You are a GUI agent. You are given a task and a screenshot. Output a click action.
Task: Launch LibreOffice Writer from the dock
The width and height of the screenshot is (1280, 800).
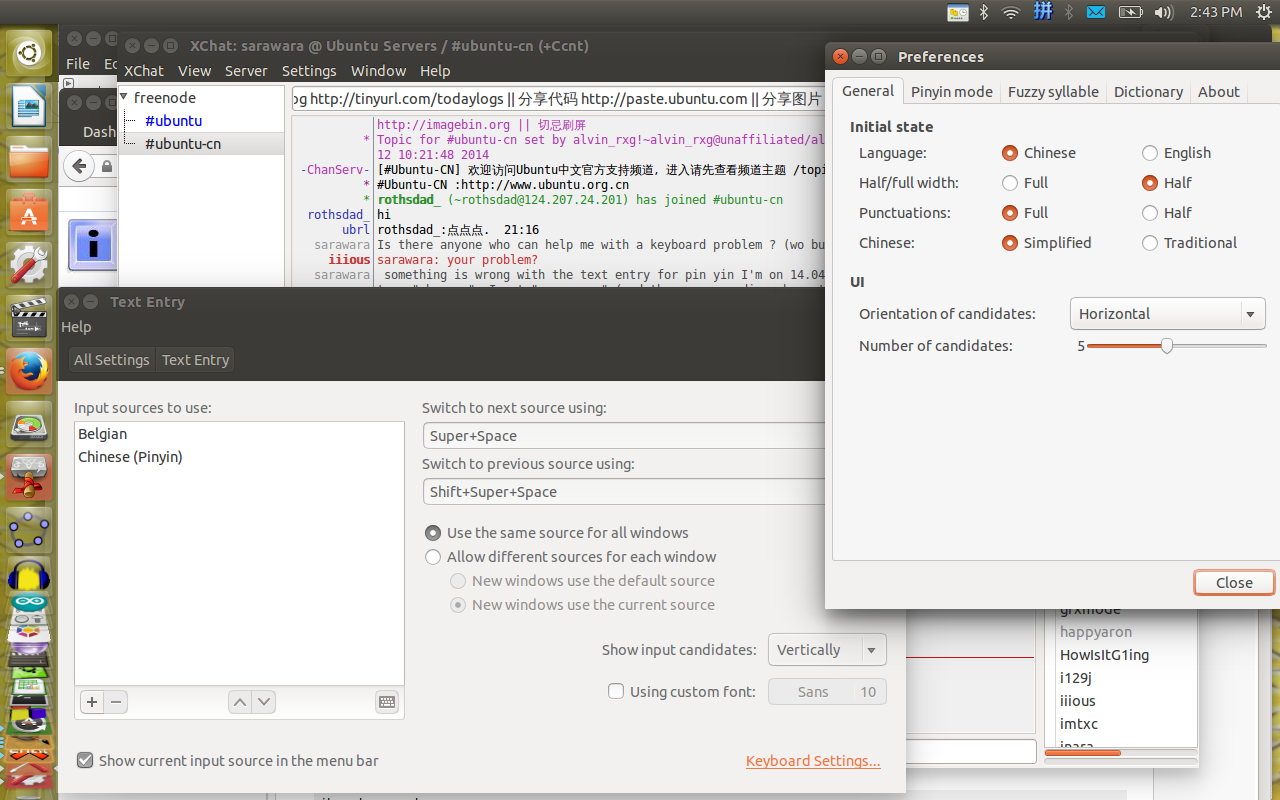(x=29, y=105)
